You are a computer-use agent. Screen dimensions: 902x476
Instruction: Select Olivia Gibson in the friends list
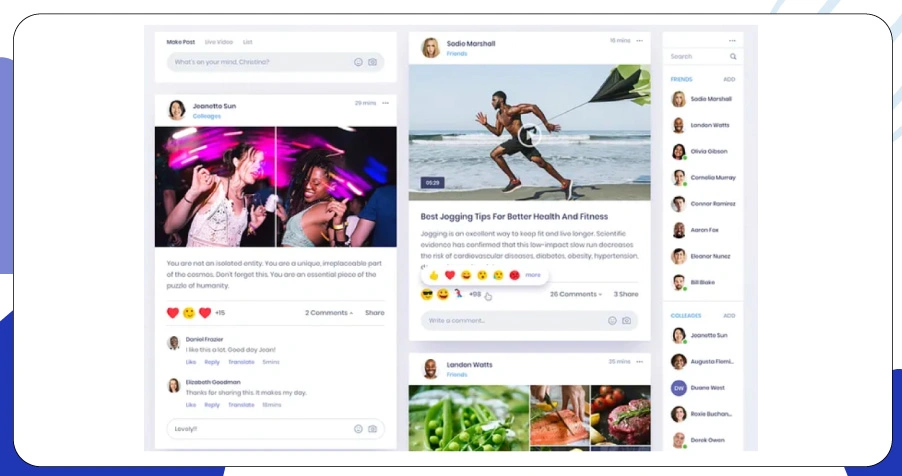[703, 151]
